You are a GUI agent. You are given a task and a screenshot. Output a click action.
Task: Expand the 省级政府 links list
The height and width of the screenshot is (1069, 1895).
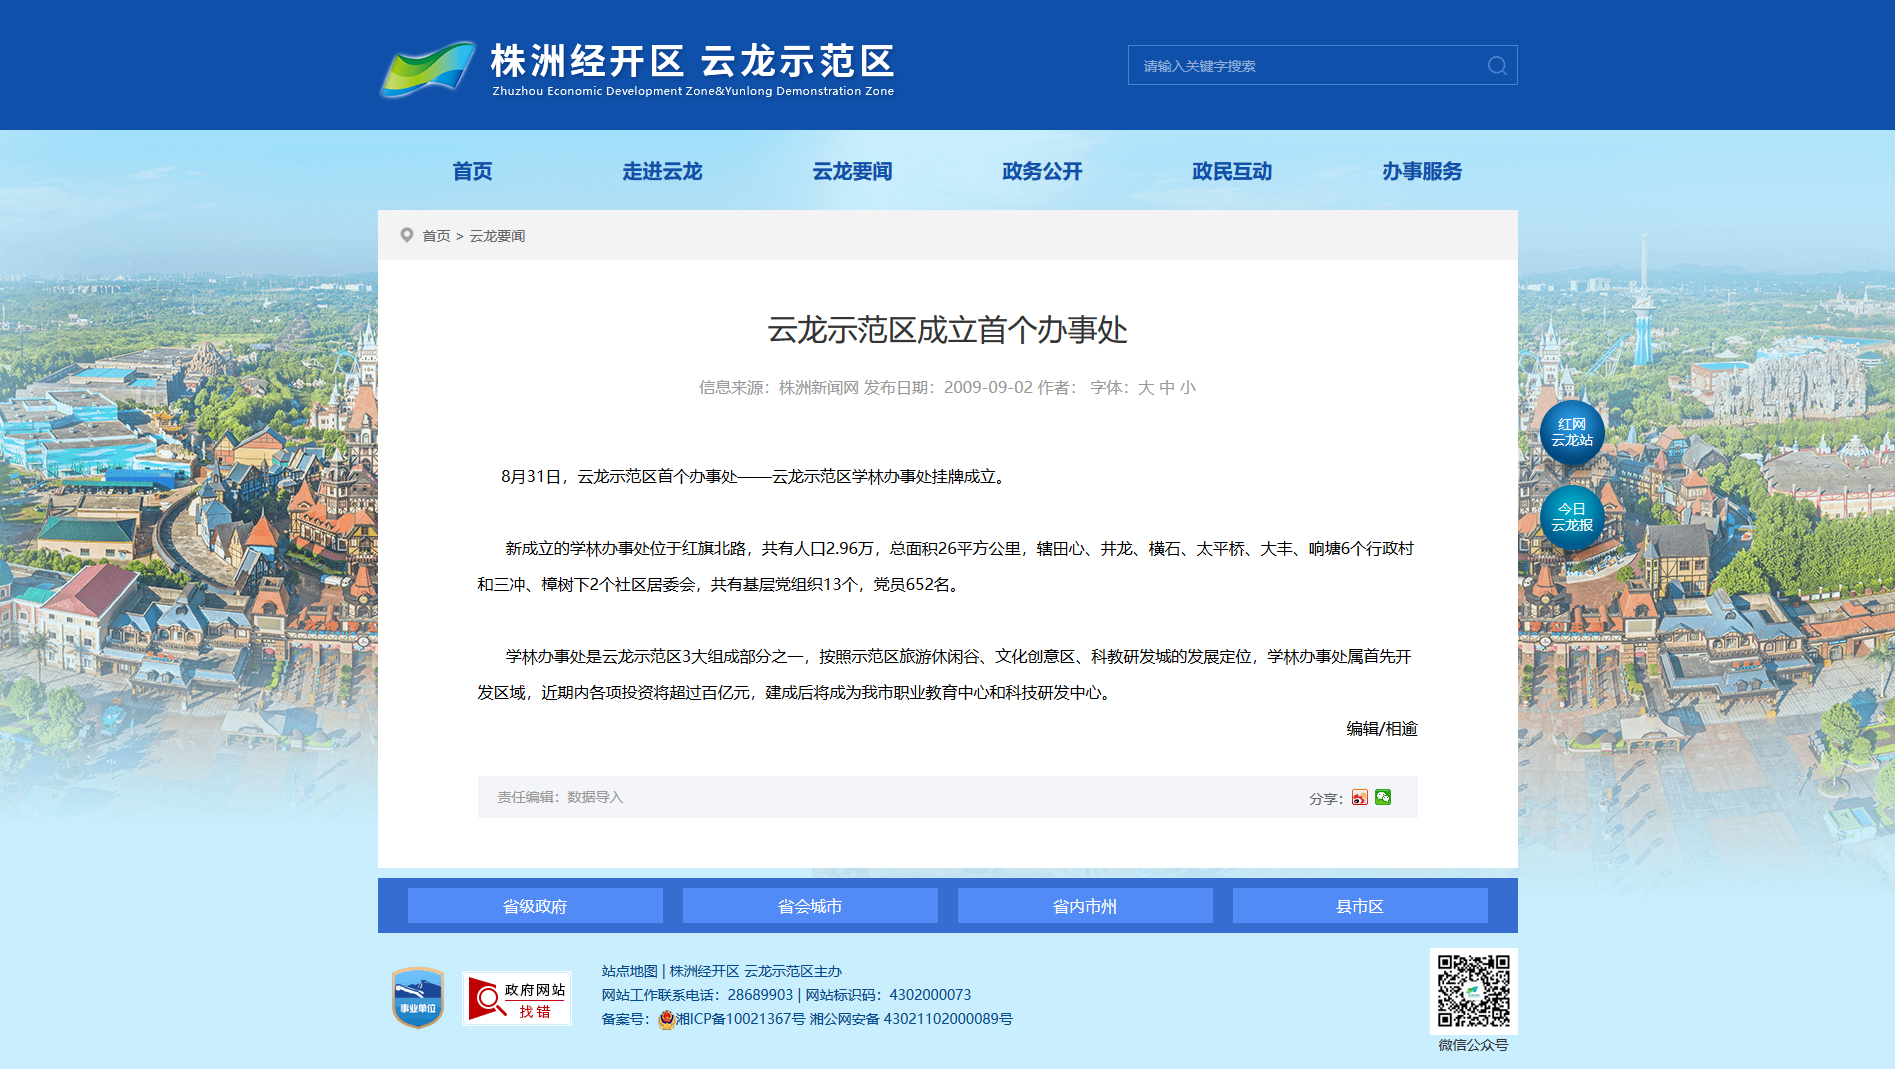click(535, 906)
